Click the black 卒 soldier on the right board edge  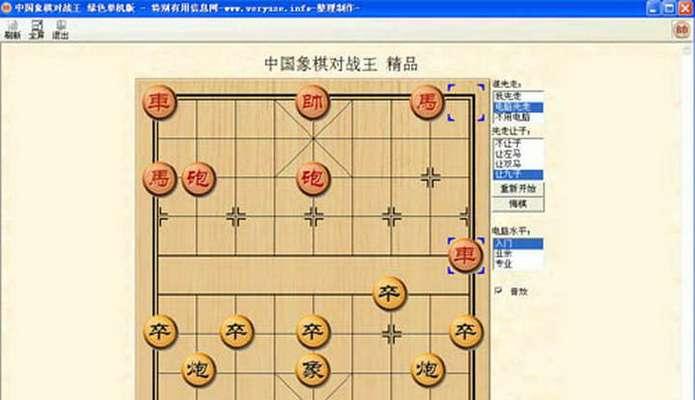tap(466, 331)
